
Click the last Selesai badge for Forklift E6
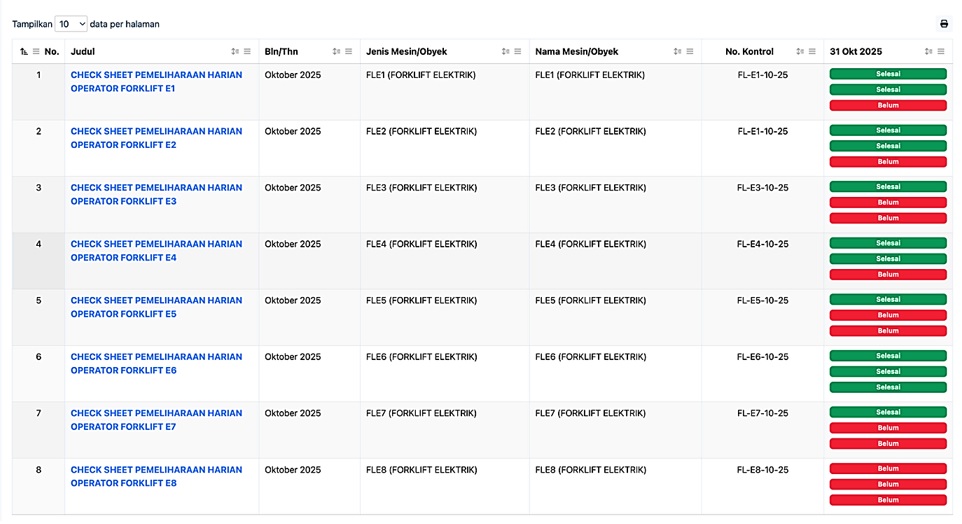[887, 387]
